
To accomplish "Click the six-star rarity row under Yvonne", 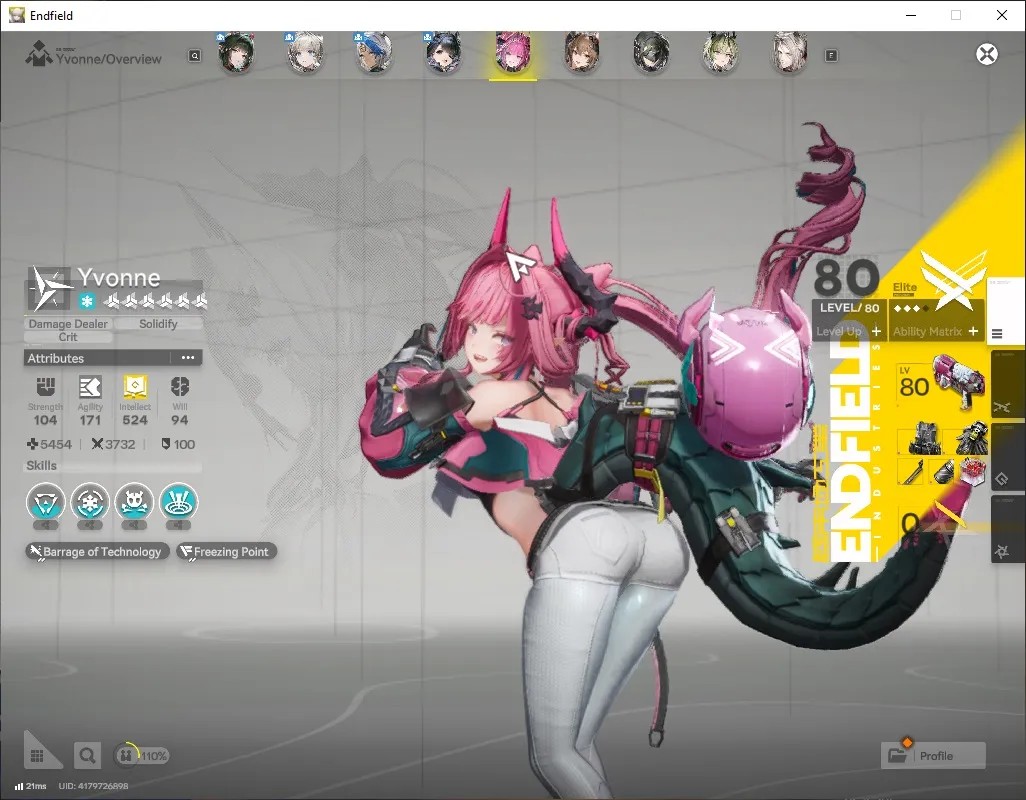I will tap(156, 301).
